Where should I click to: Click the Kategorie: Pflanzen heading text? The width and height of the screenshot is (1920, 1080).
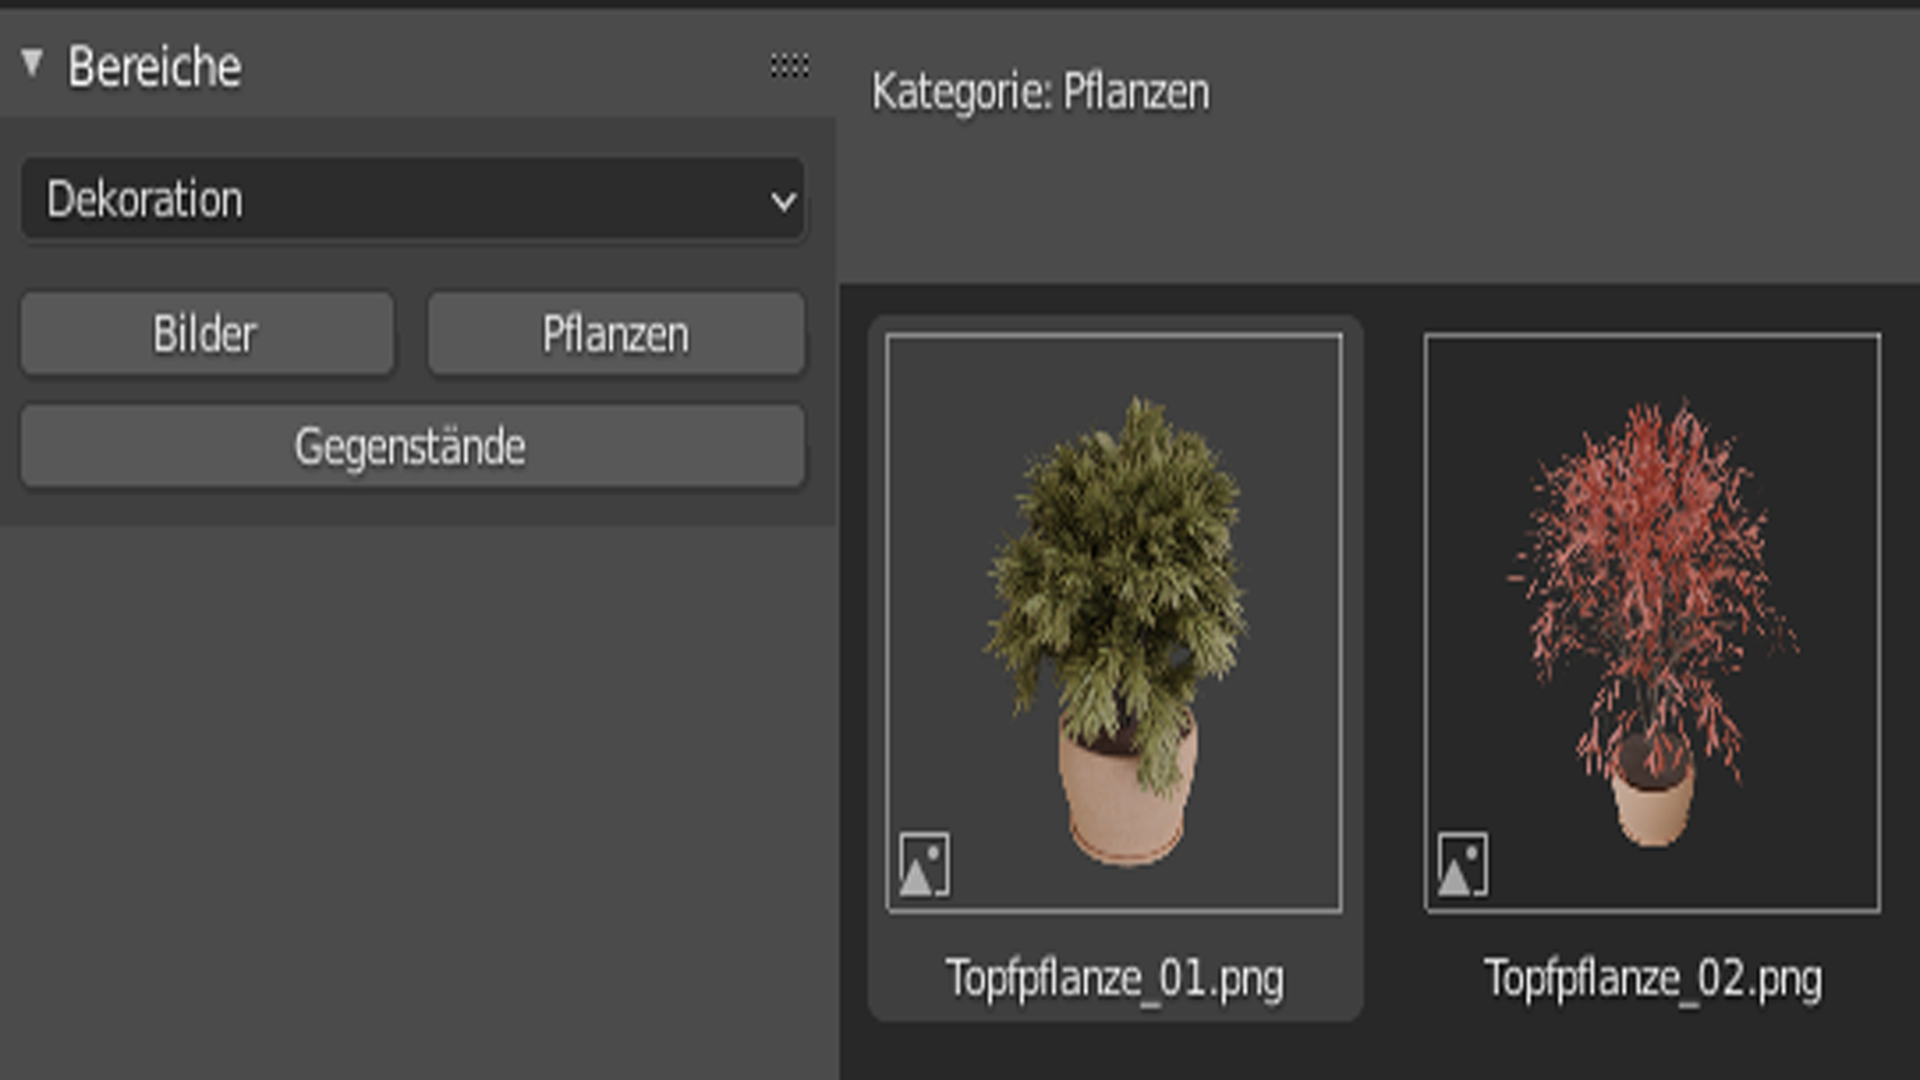pos(1040,92)
